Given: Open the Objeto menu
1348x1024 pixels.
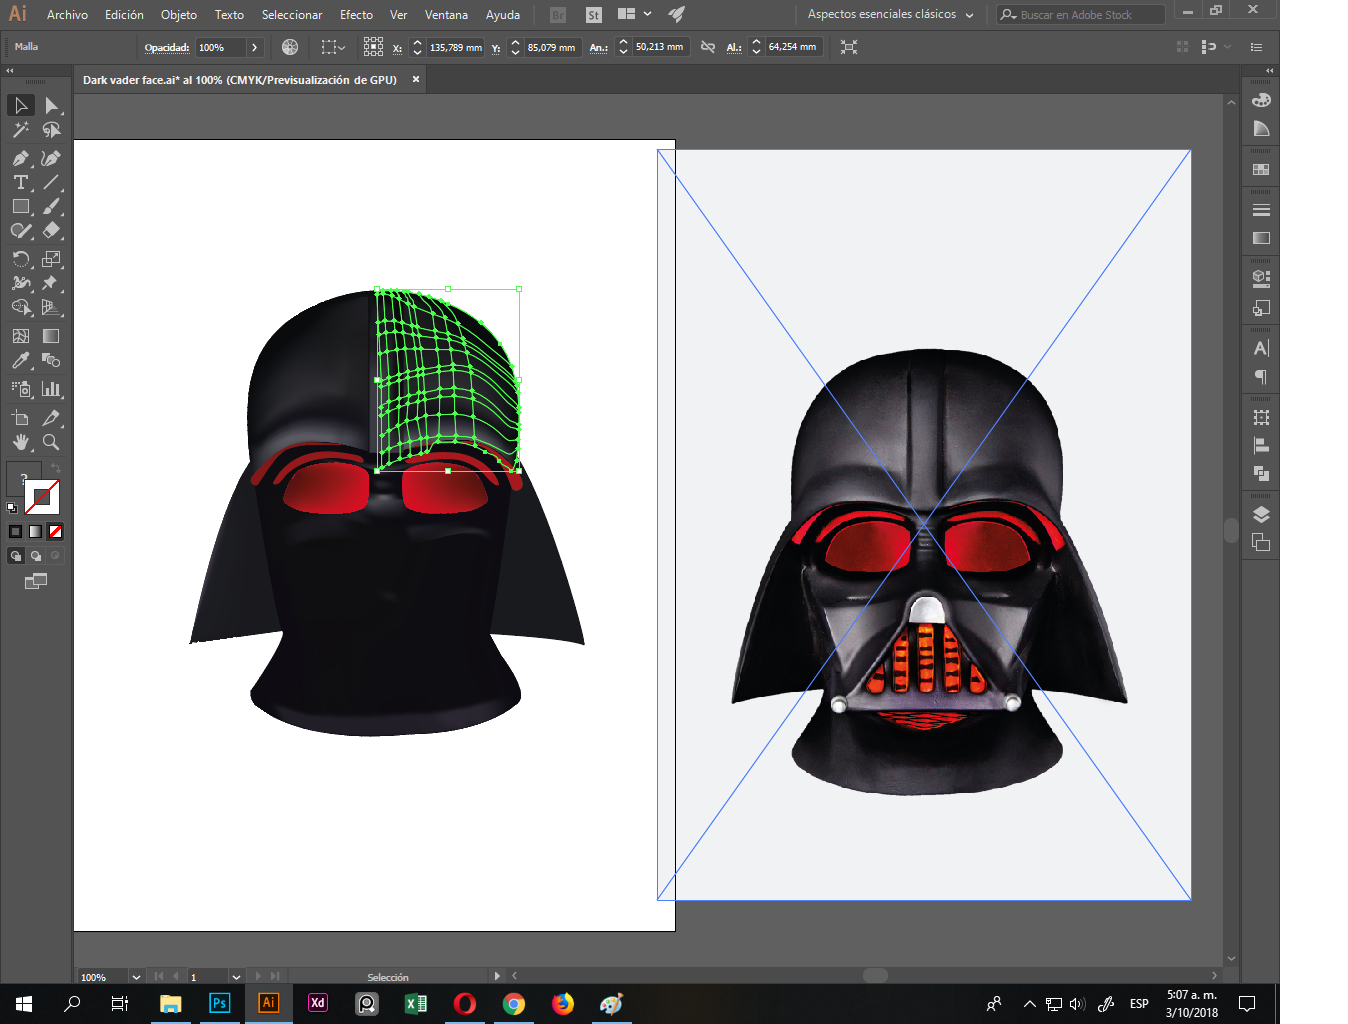Looking at the screenshot, I should 179,15.
